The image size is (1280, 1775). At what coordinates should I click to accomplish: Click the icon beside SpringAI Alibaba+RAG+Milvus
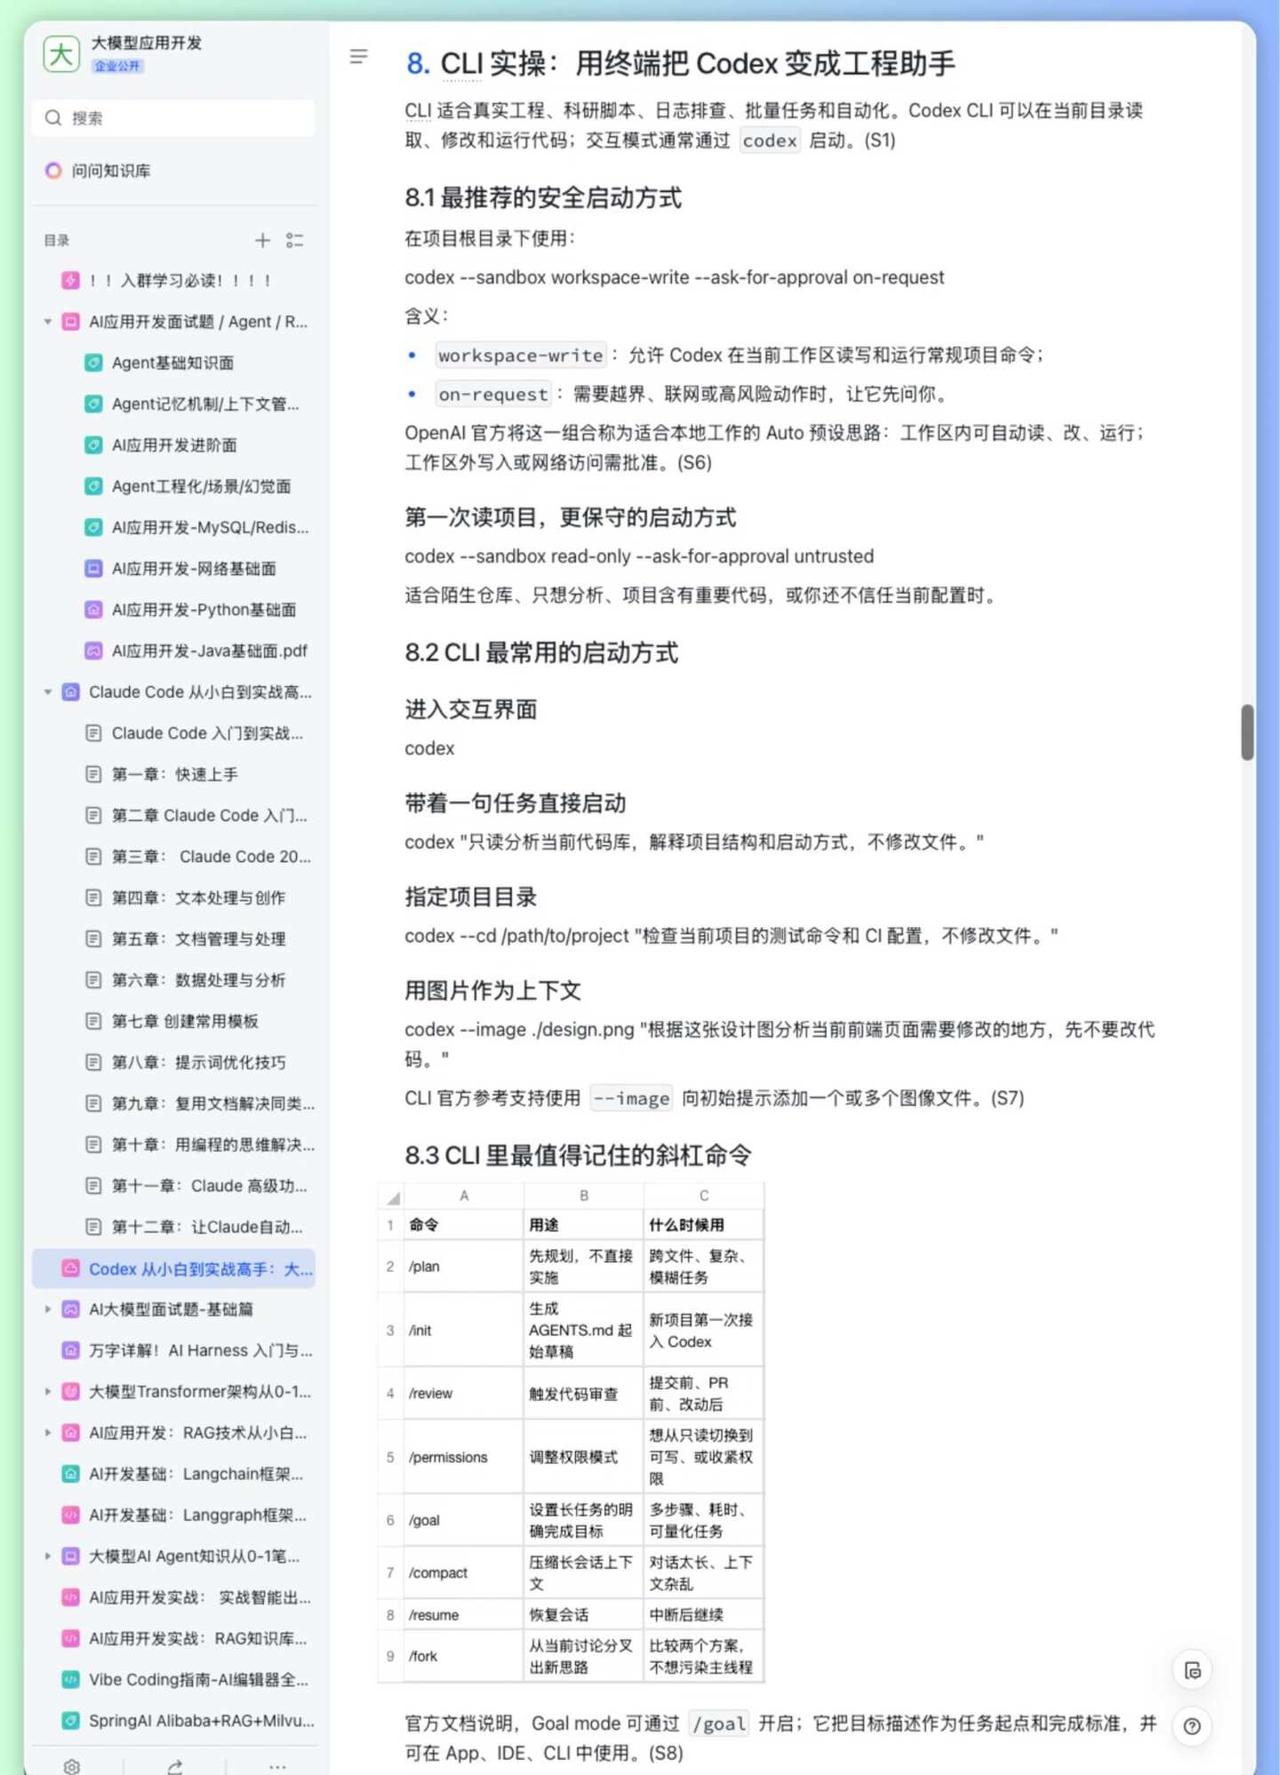tap(71, 1721)
